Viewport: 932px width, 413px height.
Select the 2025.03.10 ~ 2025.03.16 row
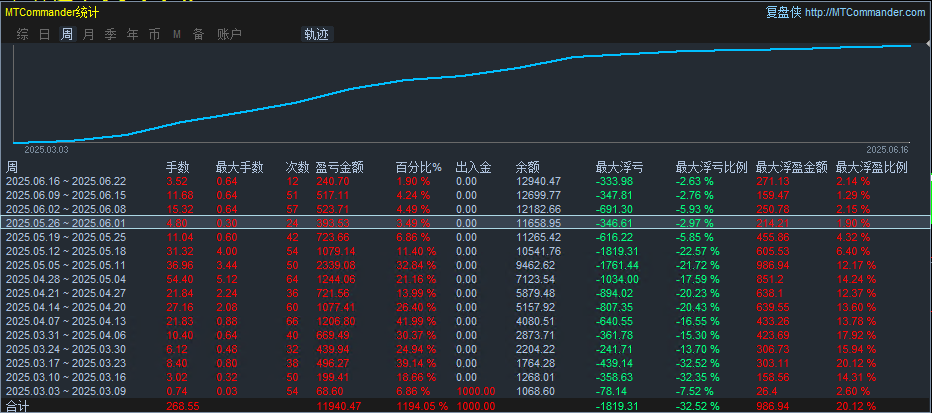pos(465,377)
